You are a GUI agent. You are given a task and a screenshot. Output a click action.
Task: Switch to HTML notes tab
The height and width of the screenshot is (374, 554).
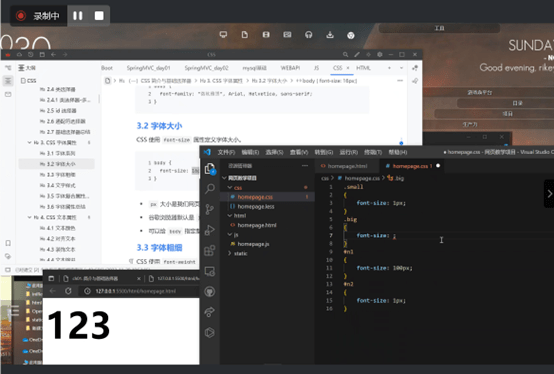coord(363,68)
